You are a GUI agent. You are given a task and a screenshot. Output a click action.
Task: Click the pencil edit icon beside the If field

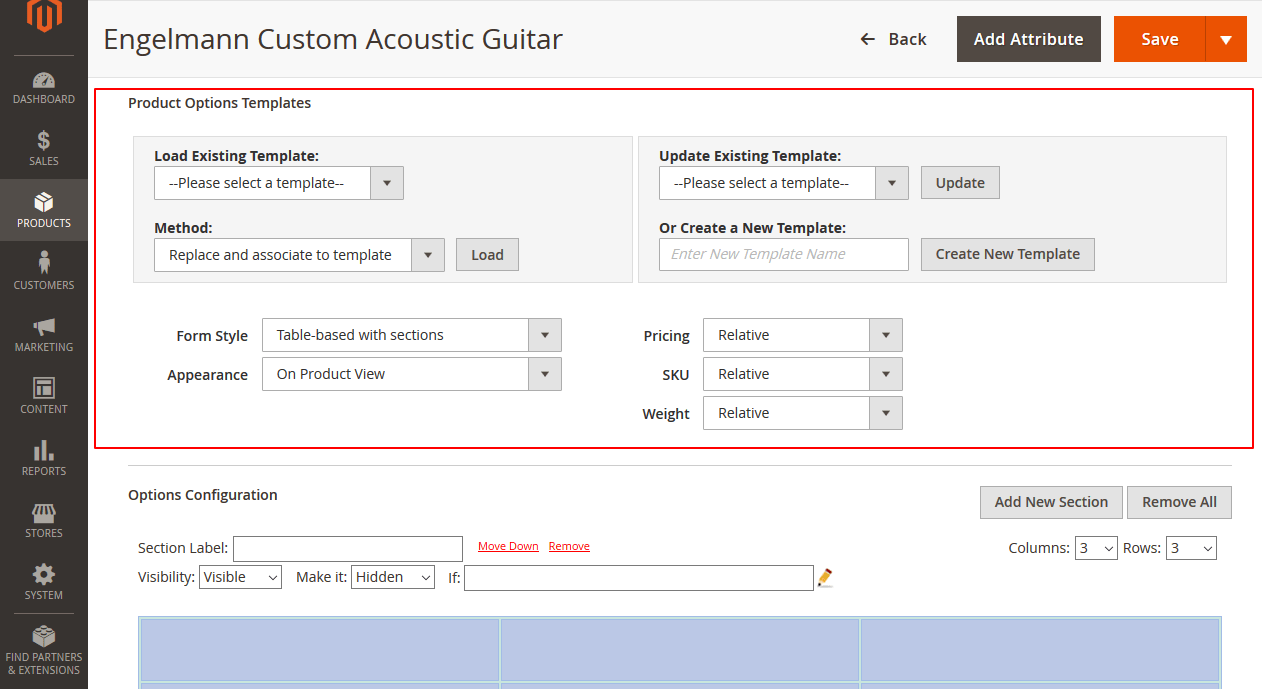tap(824, 577)
